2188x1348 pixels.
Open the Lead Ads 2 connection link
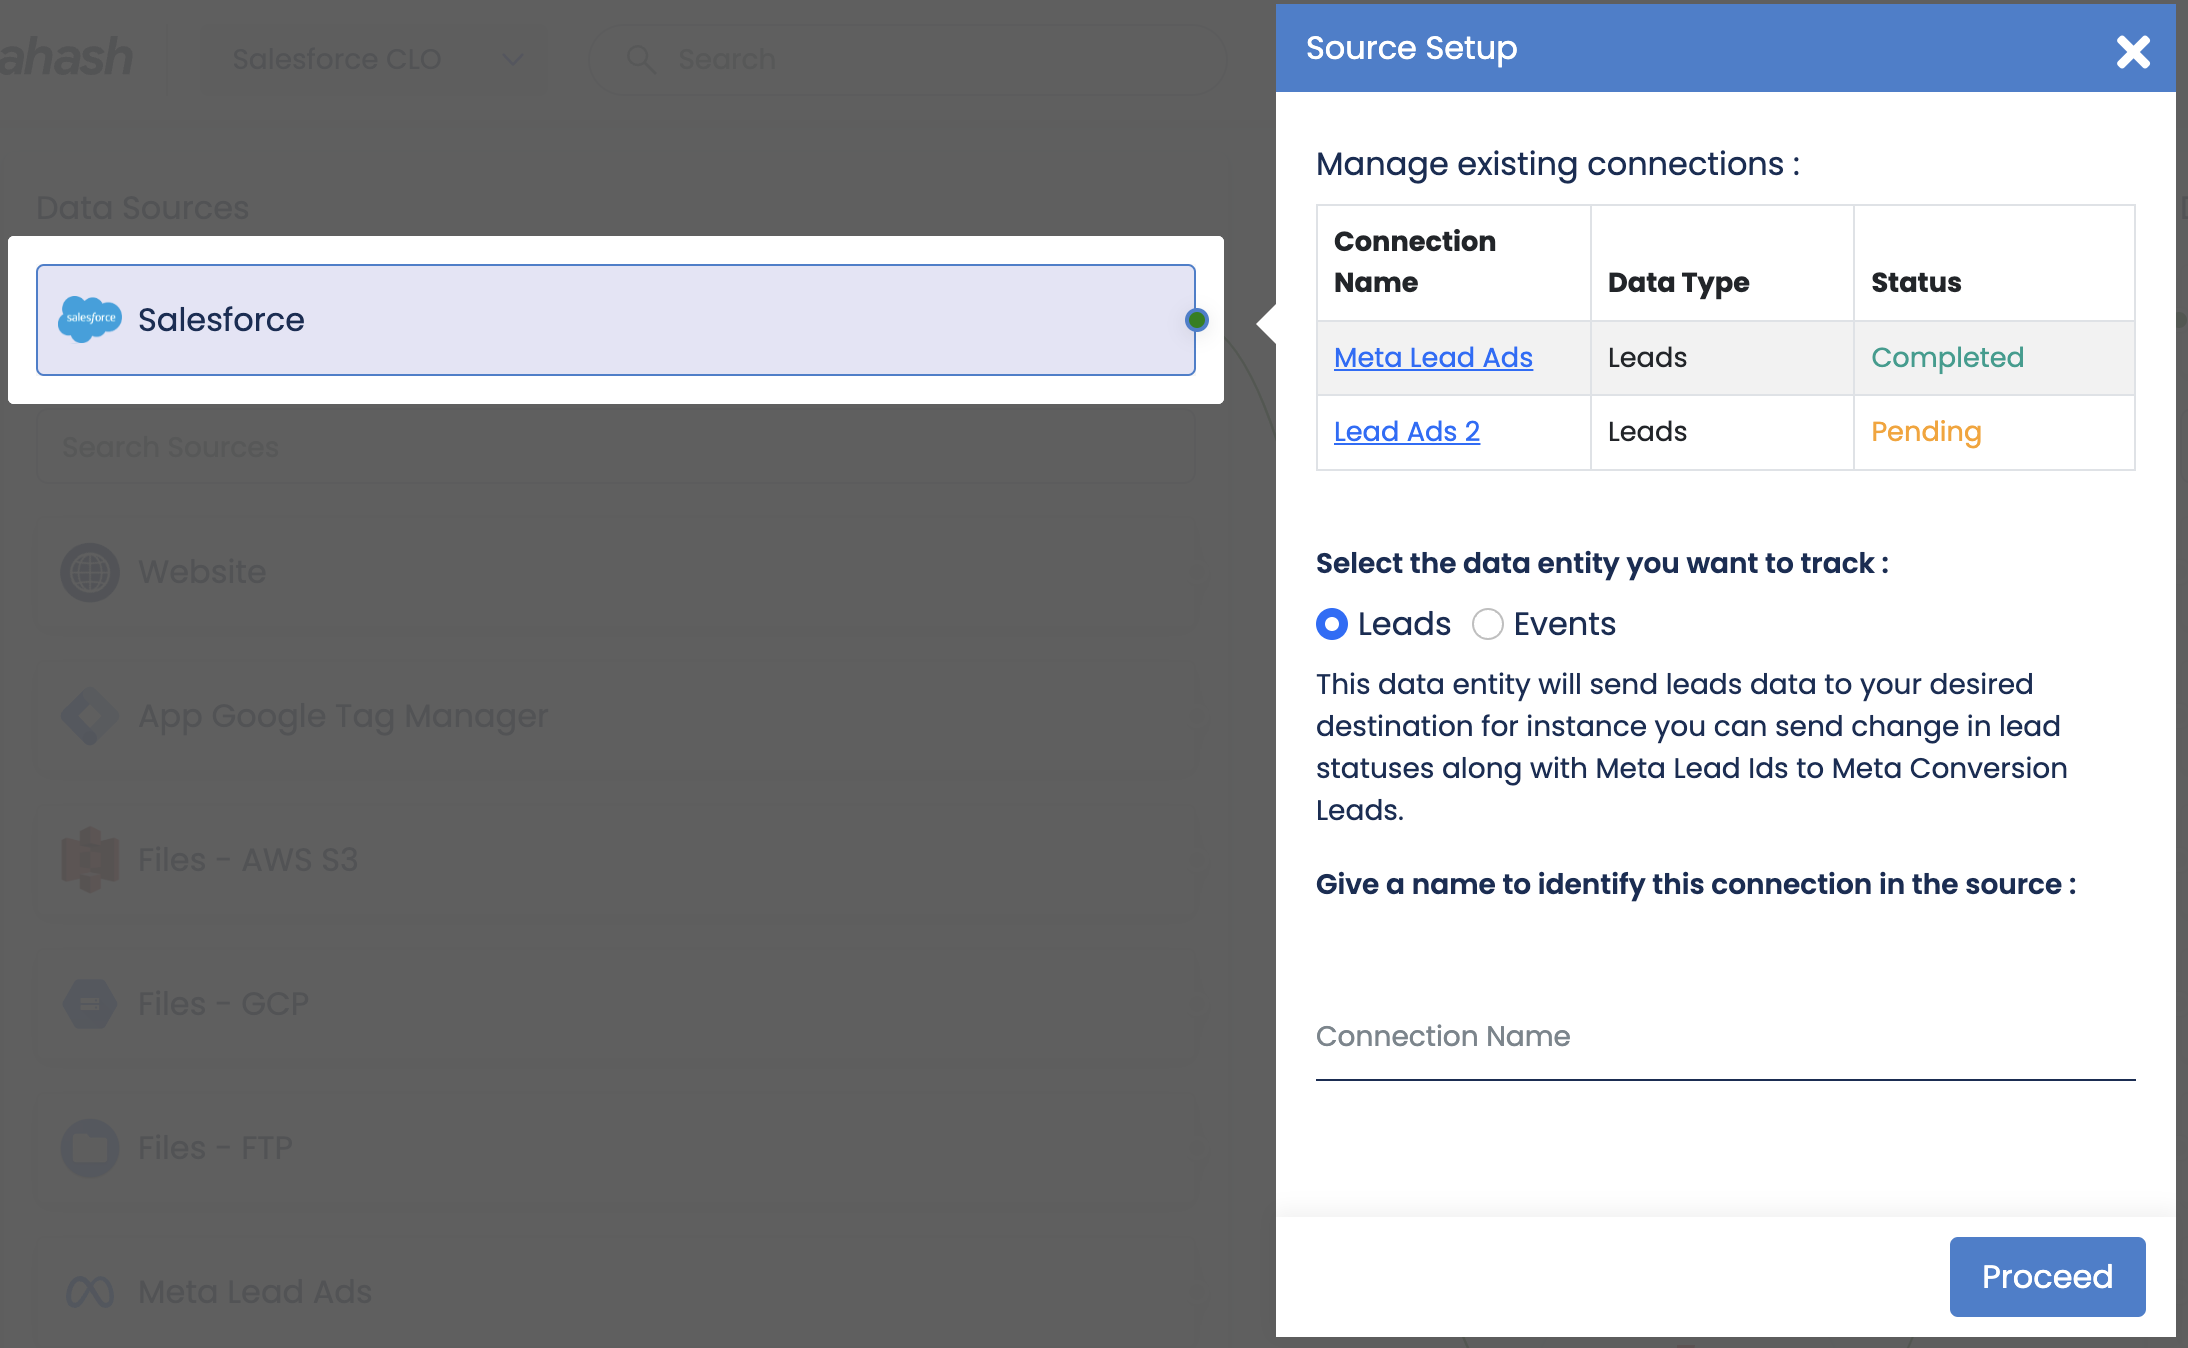(x=1406, y=431)
